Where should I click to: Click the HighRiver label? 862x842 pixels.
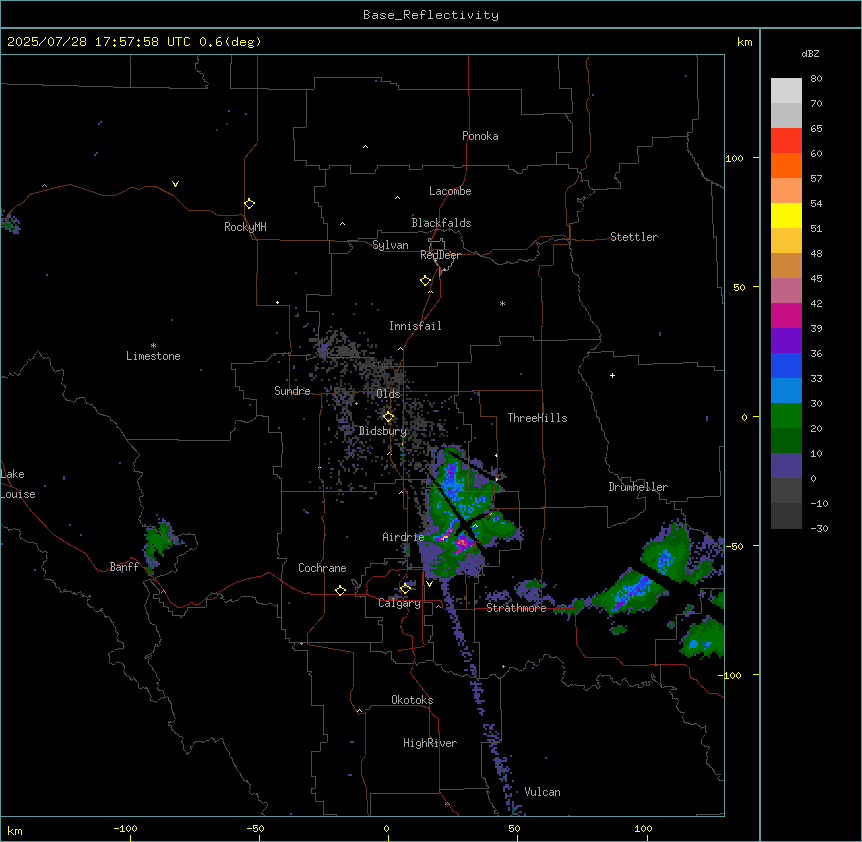(x=430, y=743)
